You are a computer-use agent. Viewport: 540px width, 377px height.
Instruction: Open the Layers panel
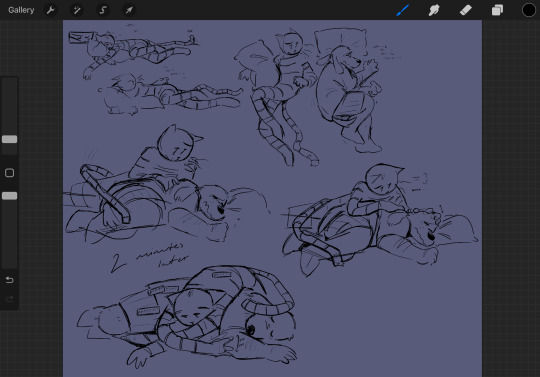point(497,10)
